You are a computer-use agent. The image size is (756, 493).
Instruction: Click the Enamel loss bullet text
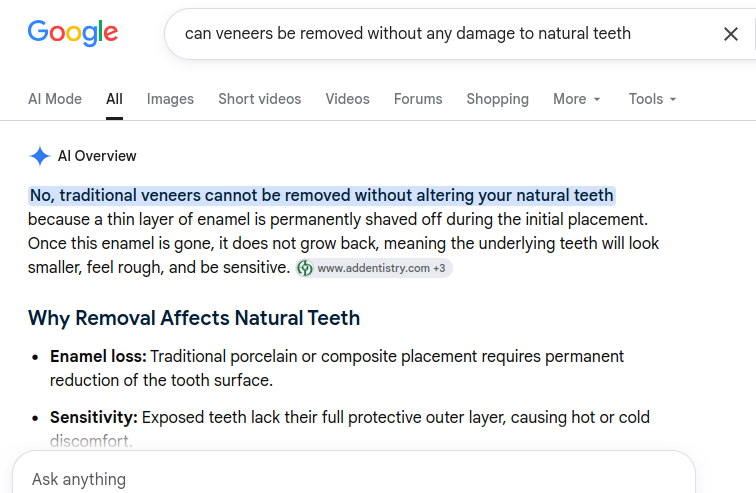click(337, 368)
